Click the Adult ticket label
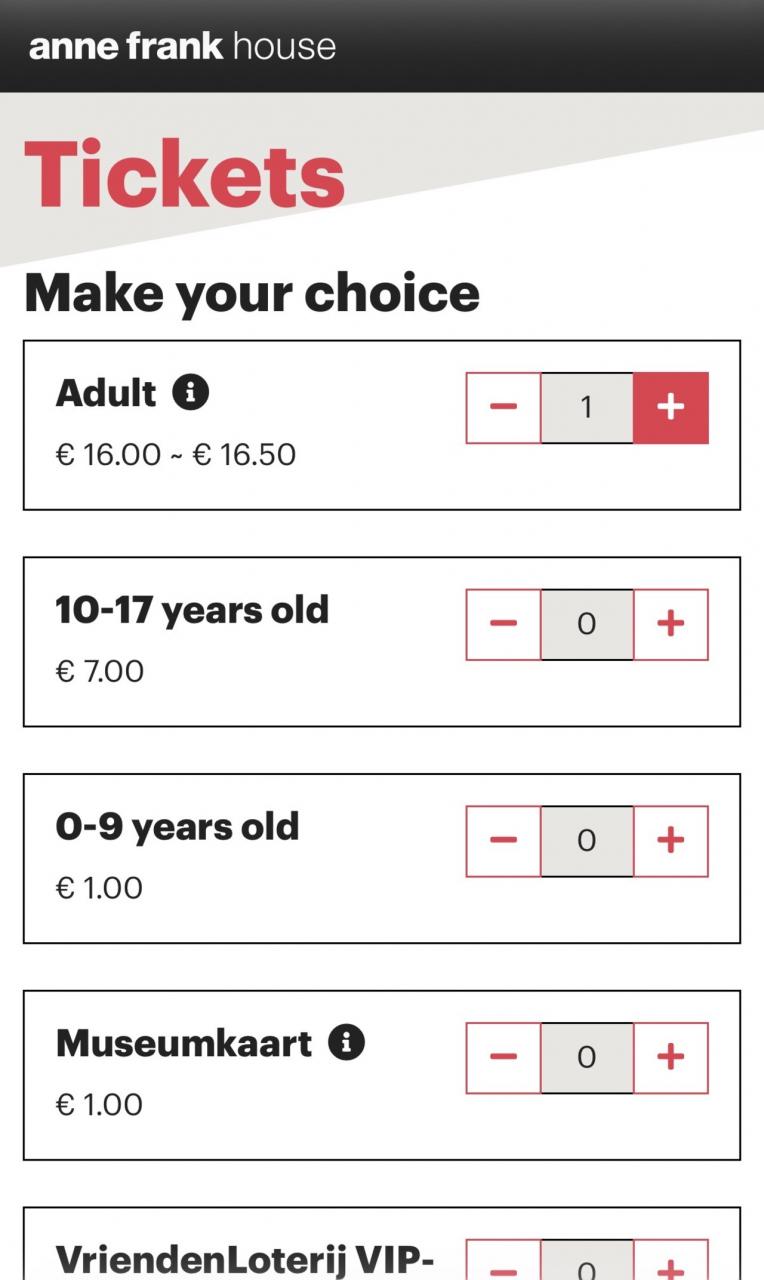Screen dimensions: 764x1280 (106, 393)
